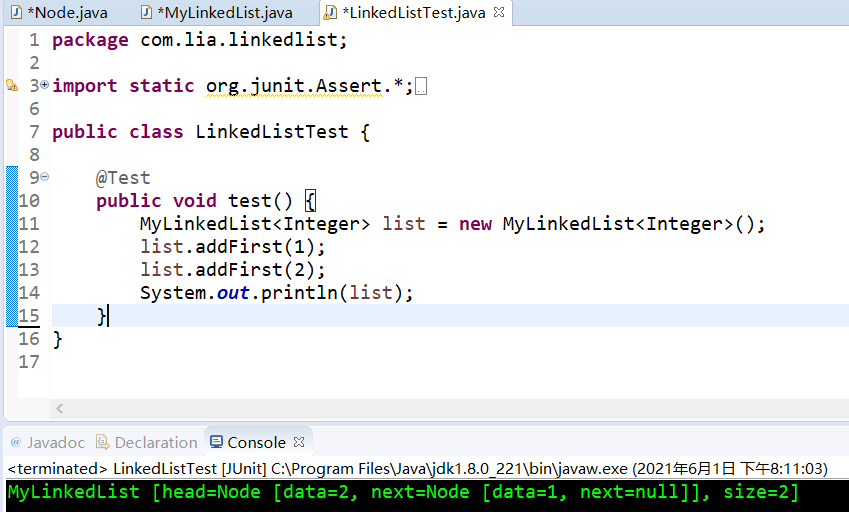Image resolution: width=849 pixels, height=512 pixels.
Task: Click the Console monitor icon
Action: (216, 442)
